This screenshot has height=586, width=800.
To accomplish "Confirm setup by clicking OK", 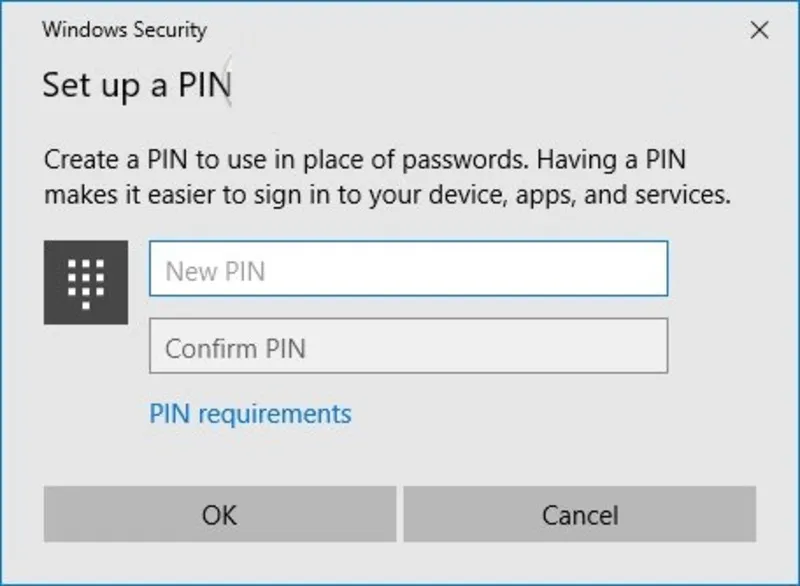I will tap(219, 514).
